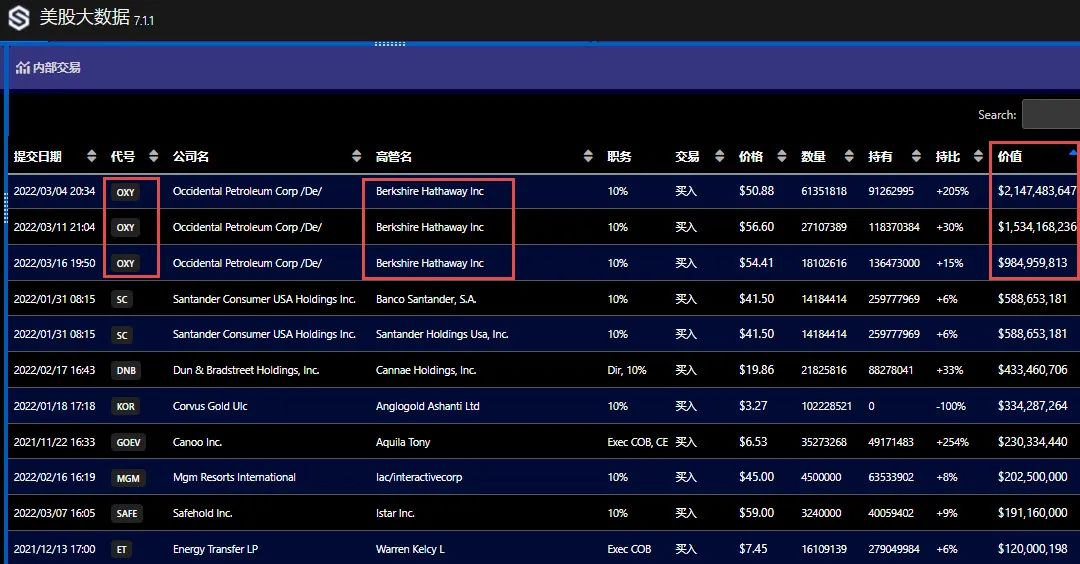Select the GOEV ticker badge
Viewport: 1080px width, 564px height.
coord(128,442)
